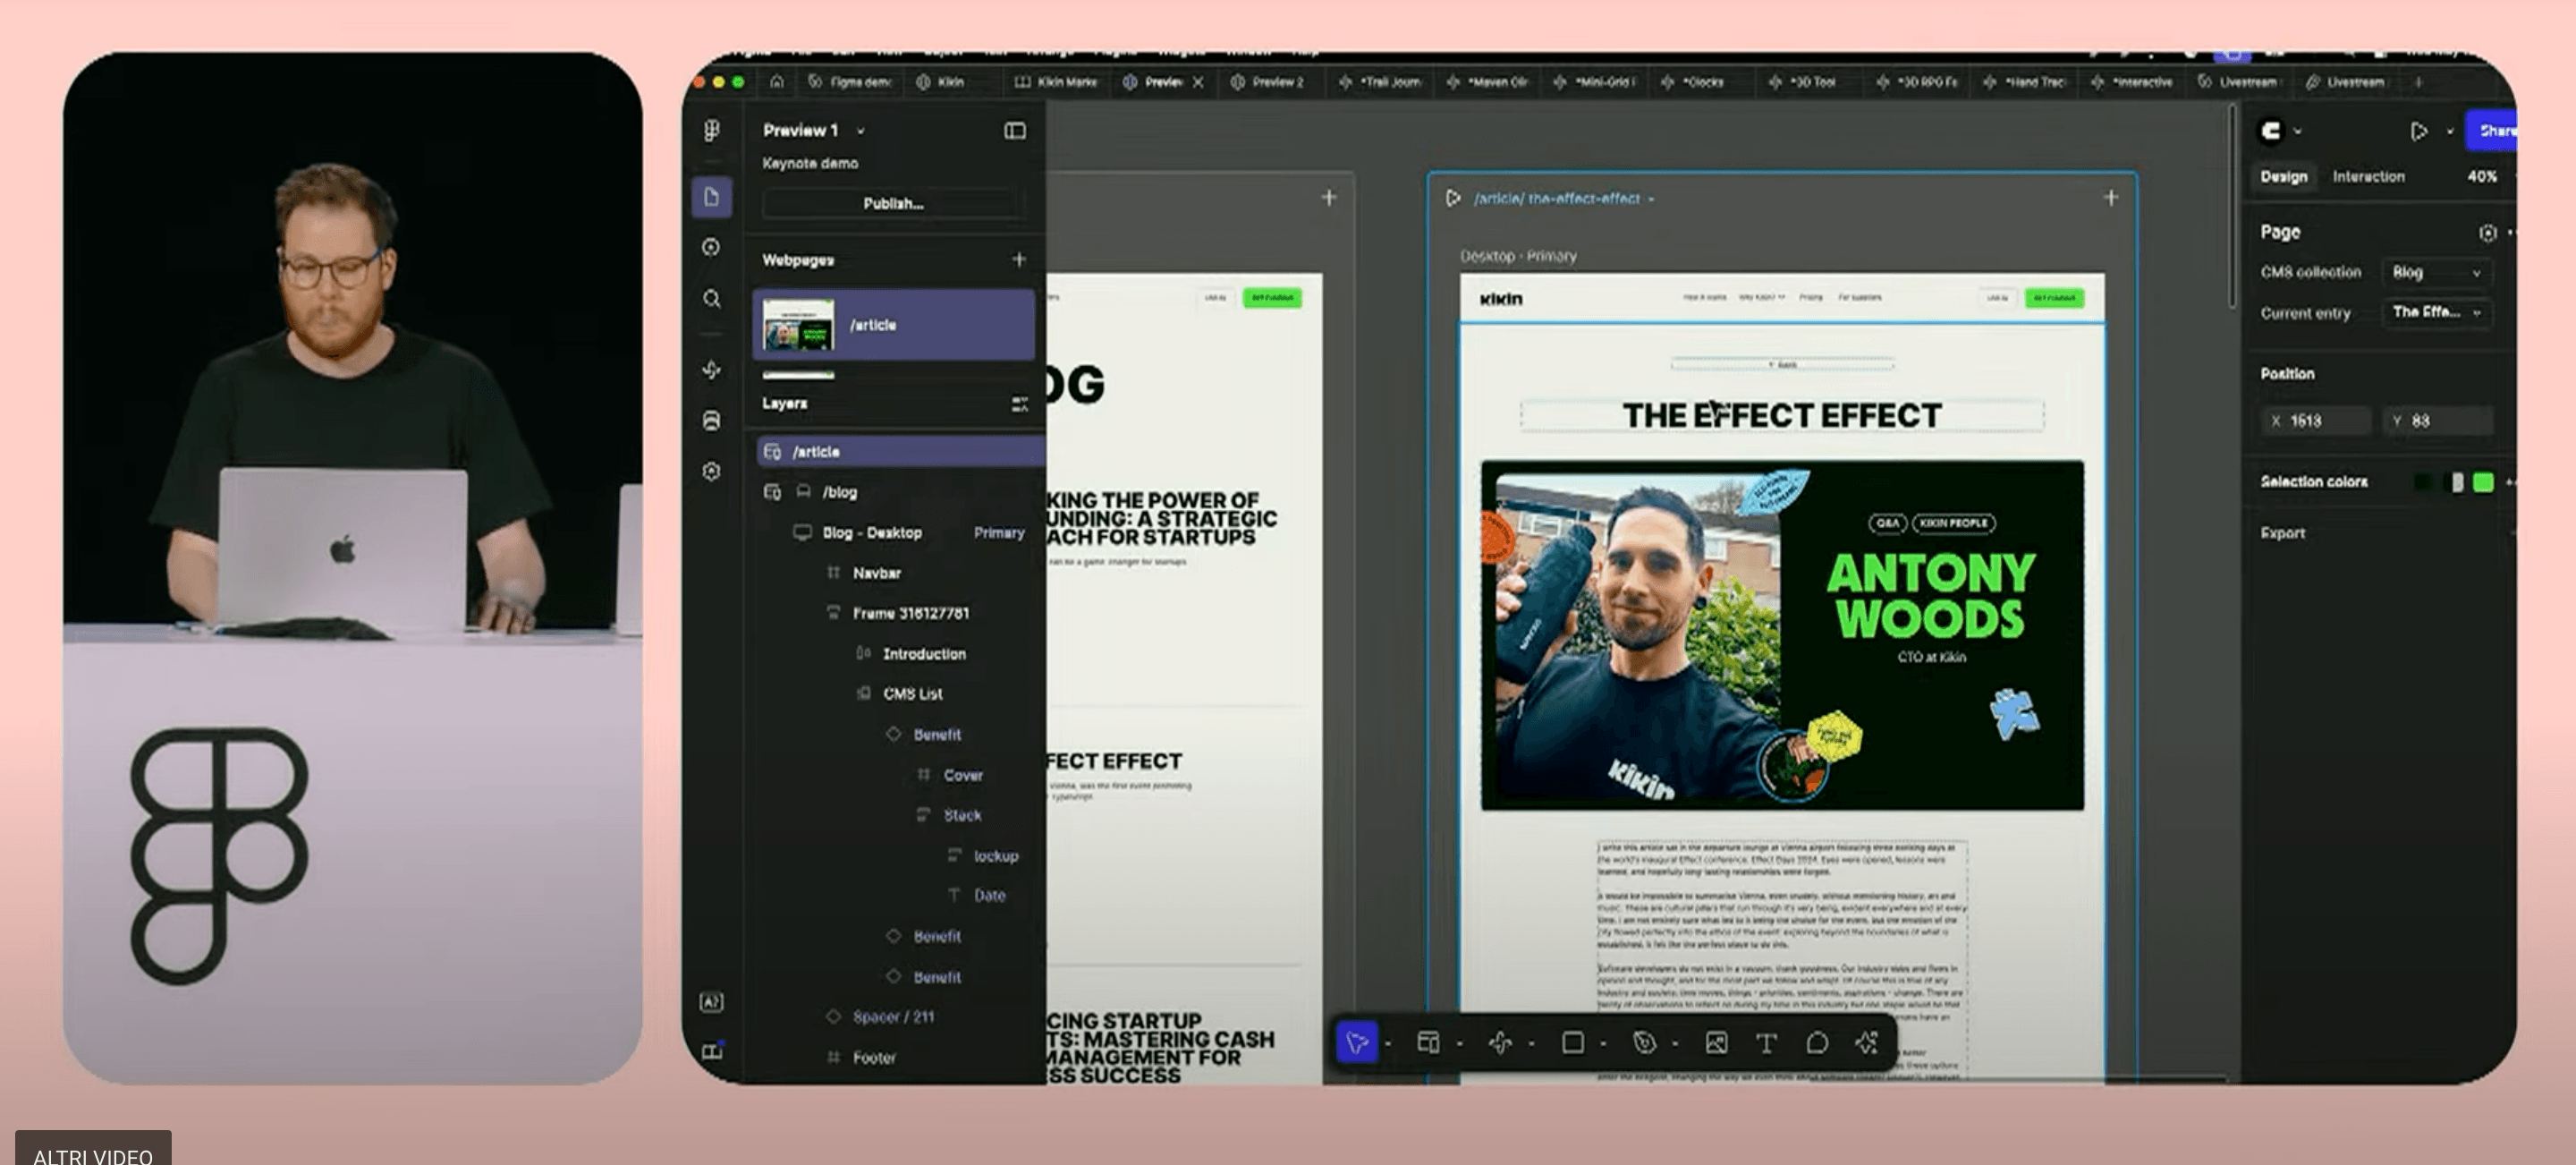This screenshot has height=1165, width=2576.
Task: Open the Figma main menu logo
Action: point(712,130)
